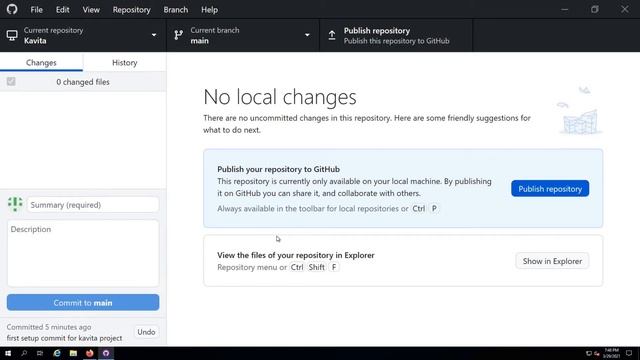Screen dimensions: 640x360
Task: Undo the last commit with Undo button
Action: (146, 332)
